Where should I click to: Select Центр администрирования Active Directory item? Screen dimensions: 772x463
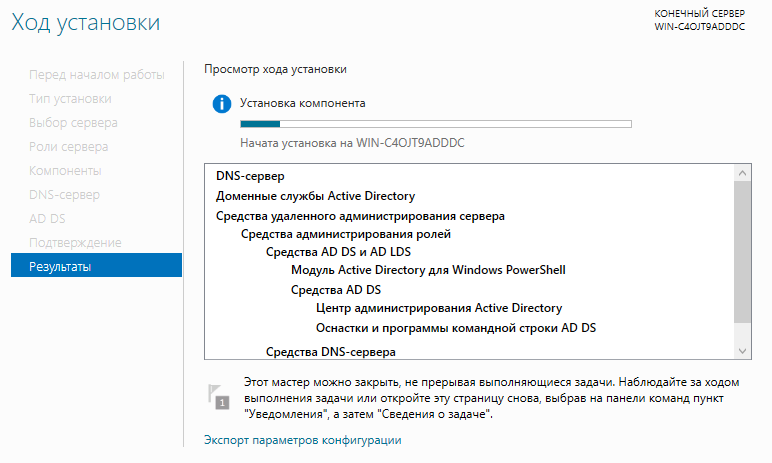pos(439,308)
